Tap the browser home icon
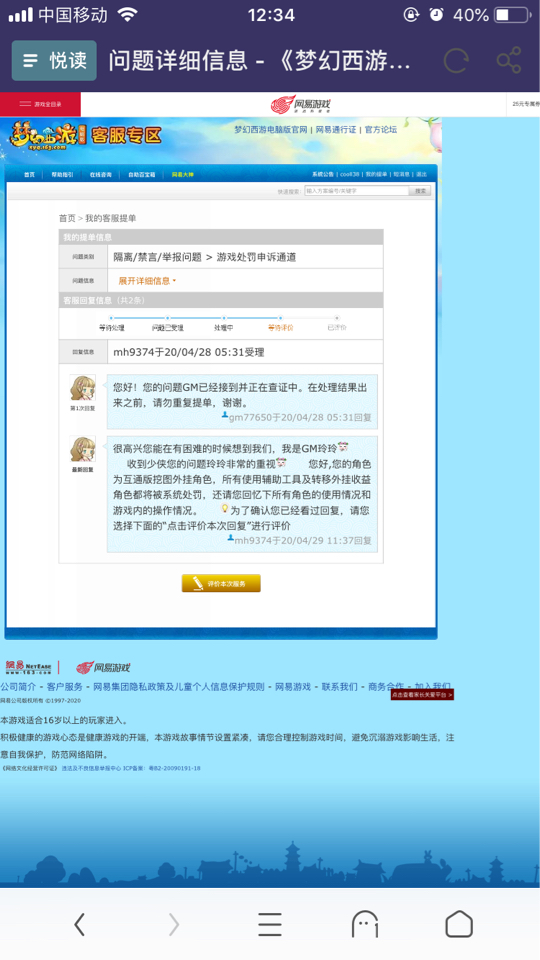 459,924
